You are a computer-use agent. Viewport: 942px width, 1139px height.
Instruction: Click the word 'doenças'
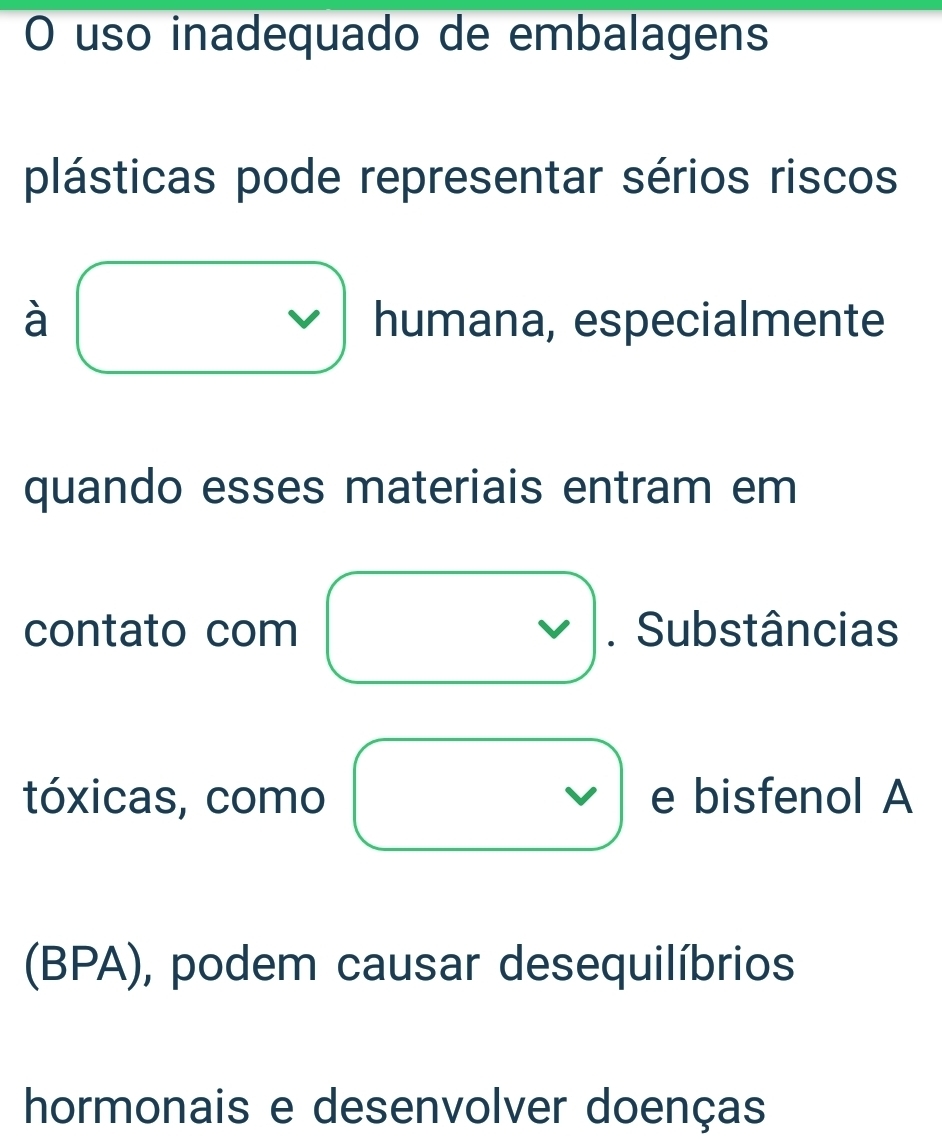[675, 1108]
